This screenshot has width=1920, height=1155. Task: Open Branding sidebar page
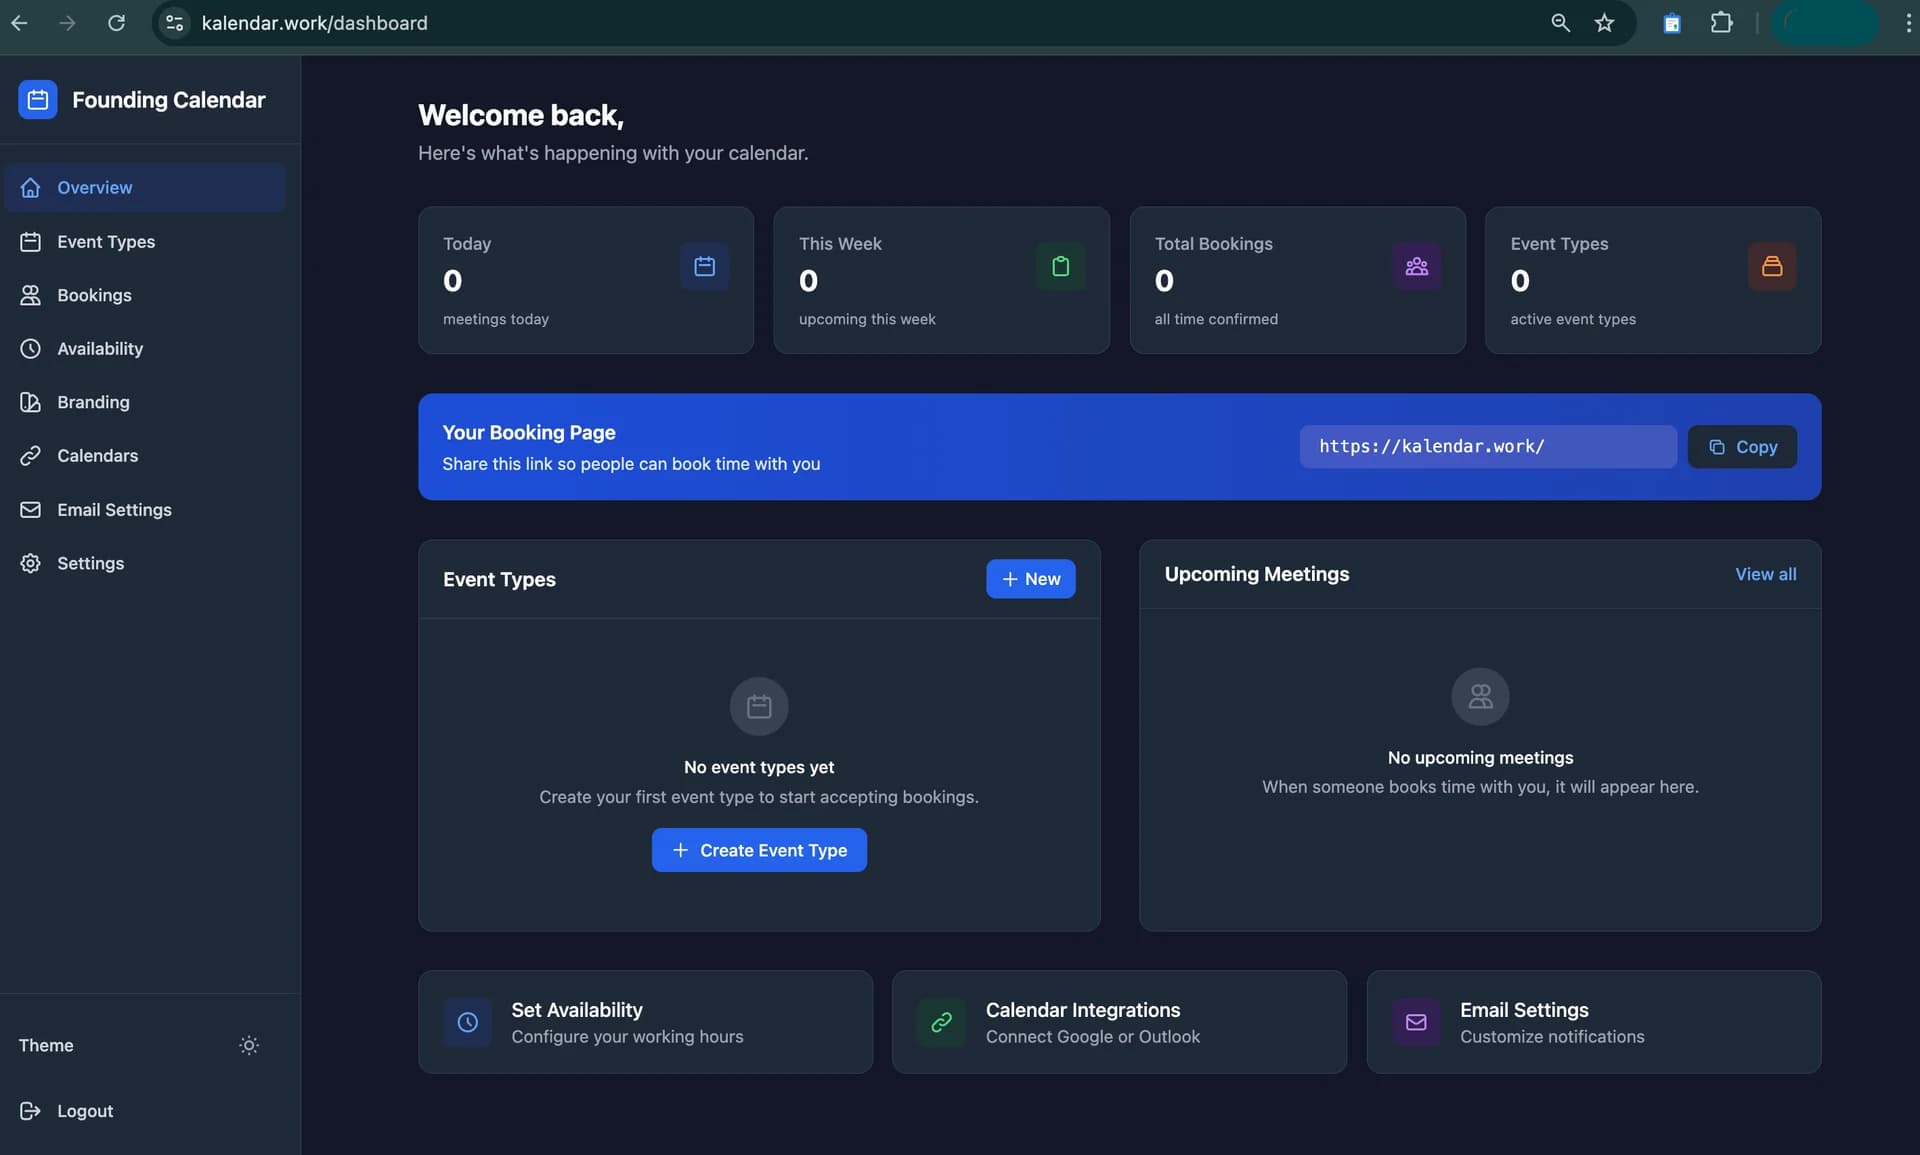pyautogui.click(x=93, y=402)
